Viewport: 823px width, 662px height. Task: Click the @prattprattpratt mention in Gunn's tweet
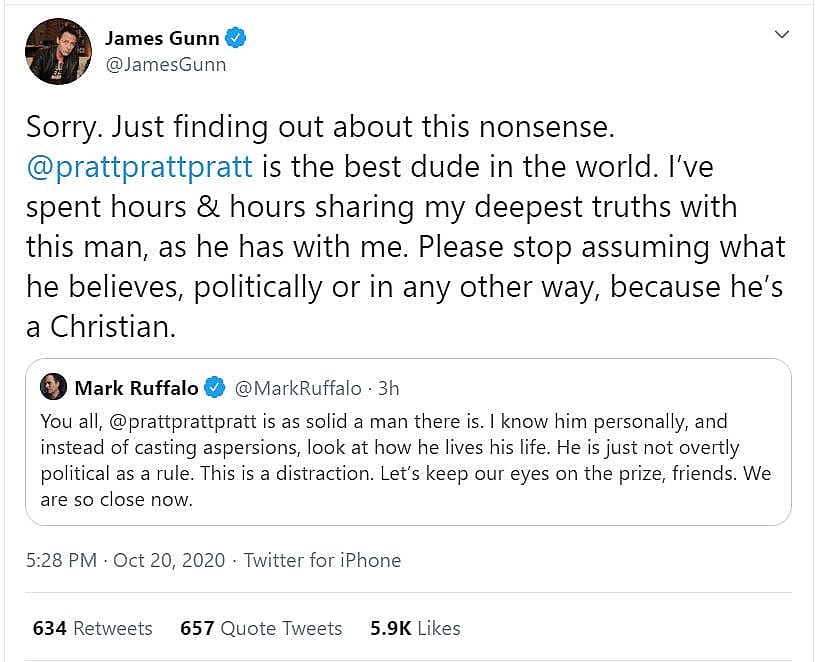point(139,166)
